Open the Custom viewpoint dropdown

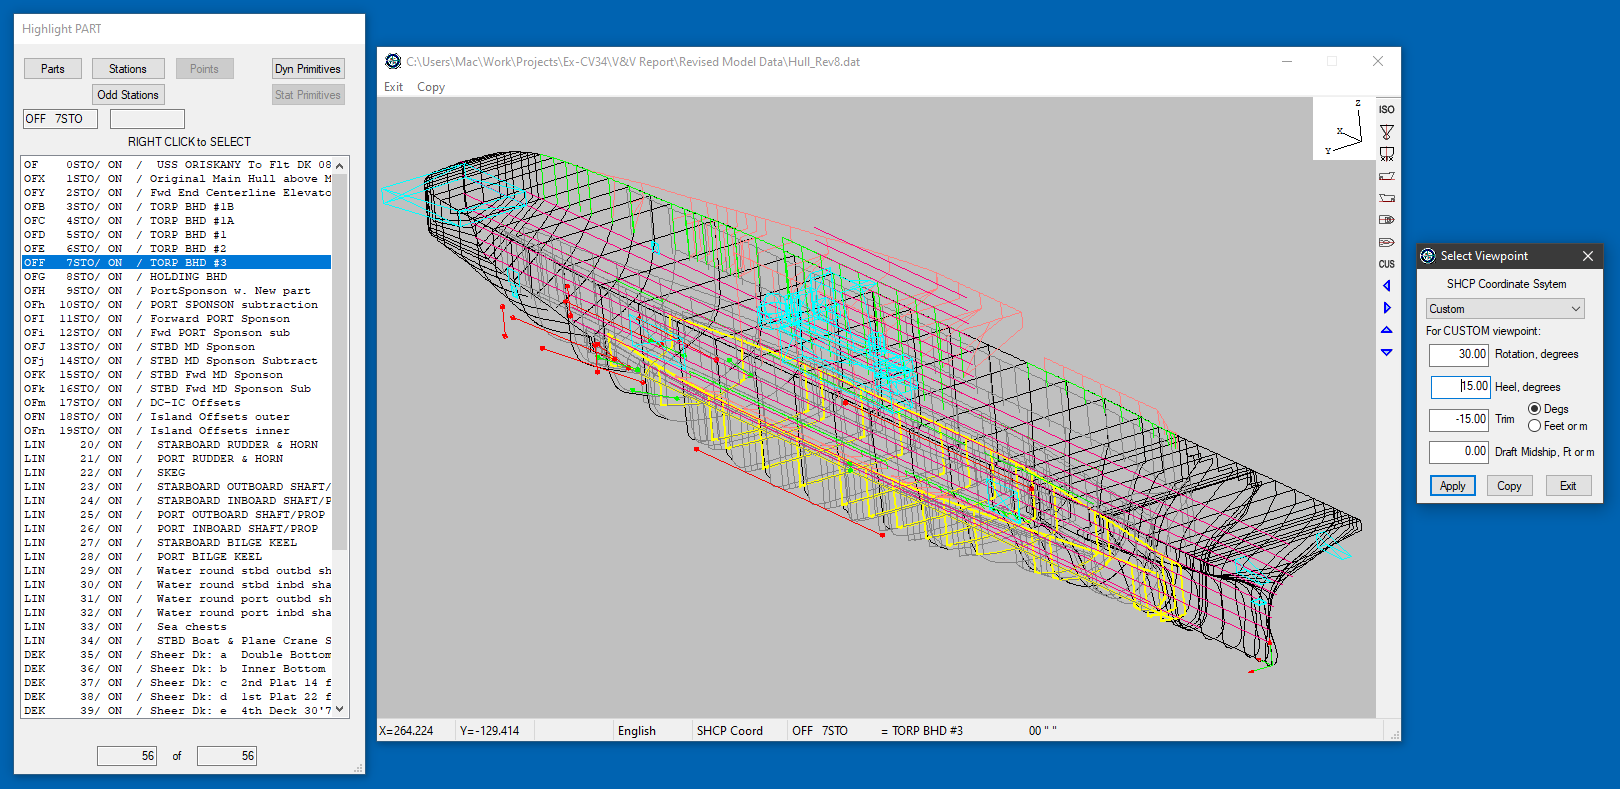1505,309
